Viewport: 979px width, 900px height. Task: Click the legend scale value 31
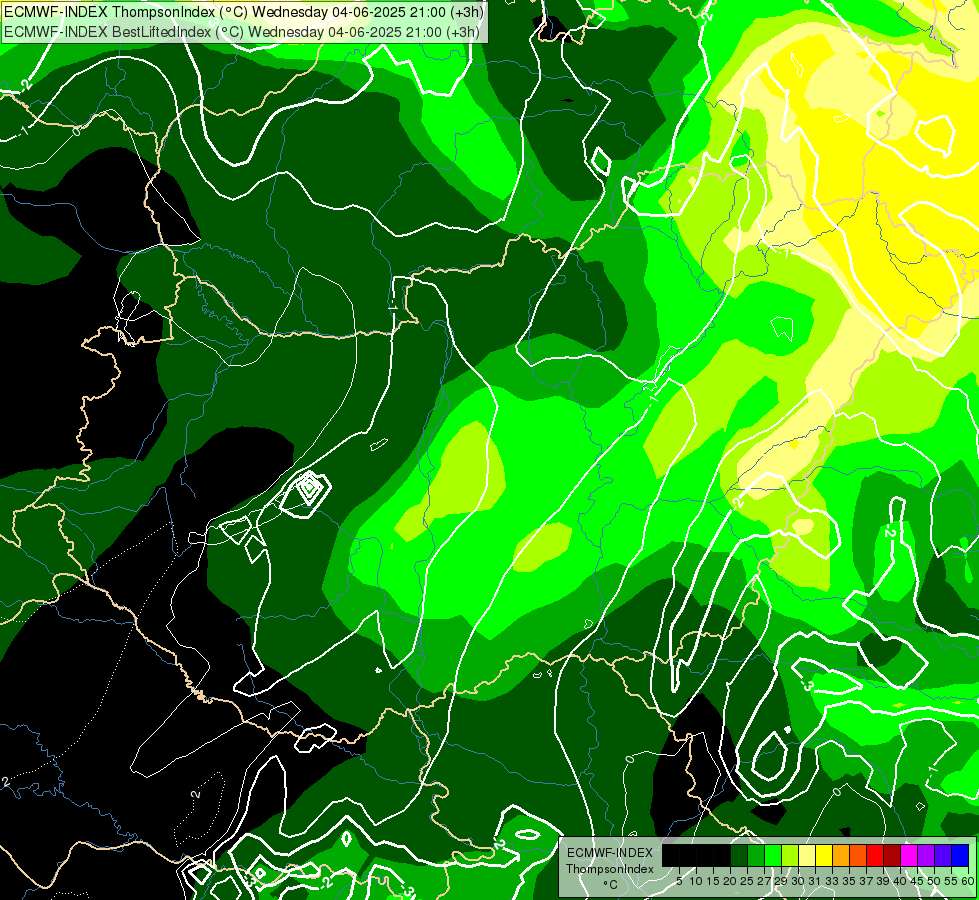coord(815,881)
